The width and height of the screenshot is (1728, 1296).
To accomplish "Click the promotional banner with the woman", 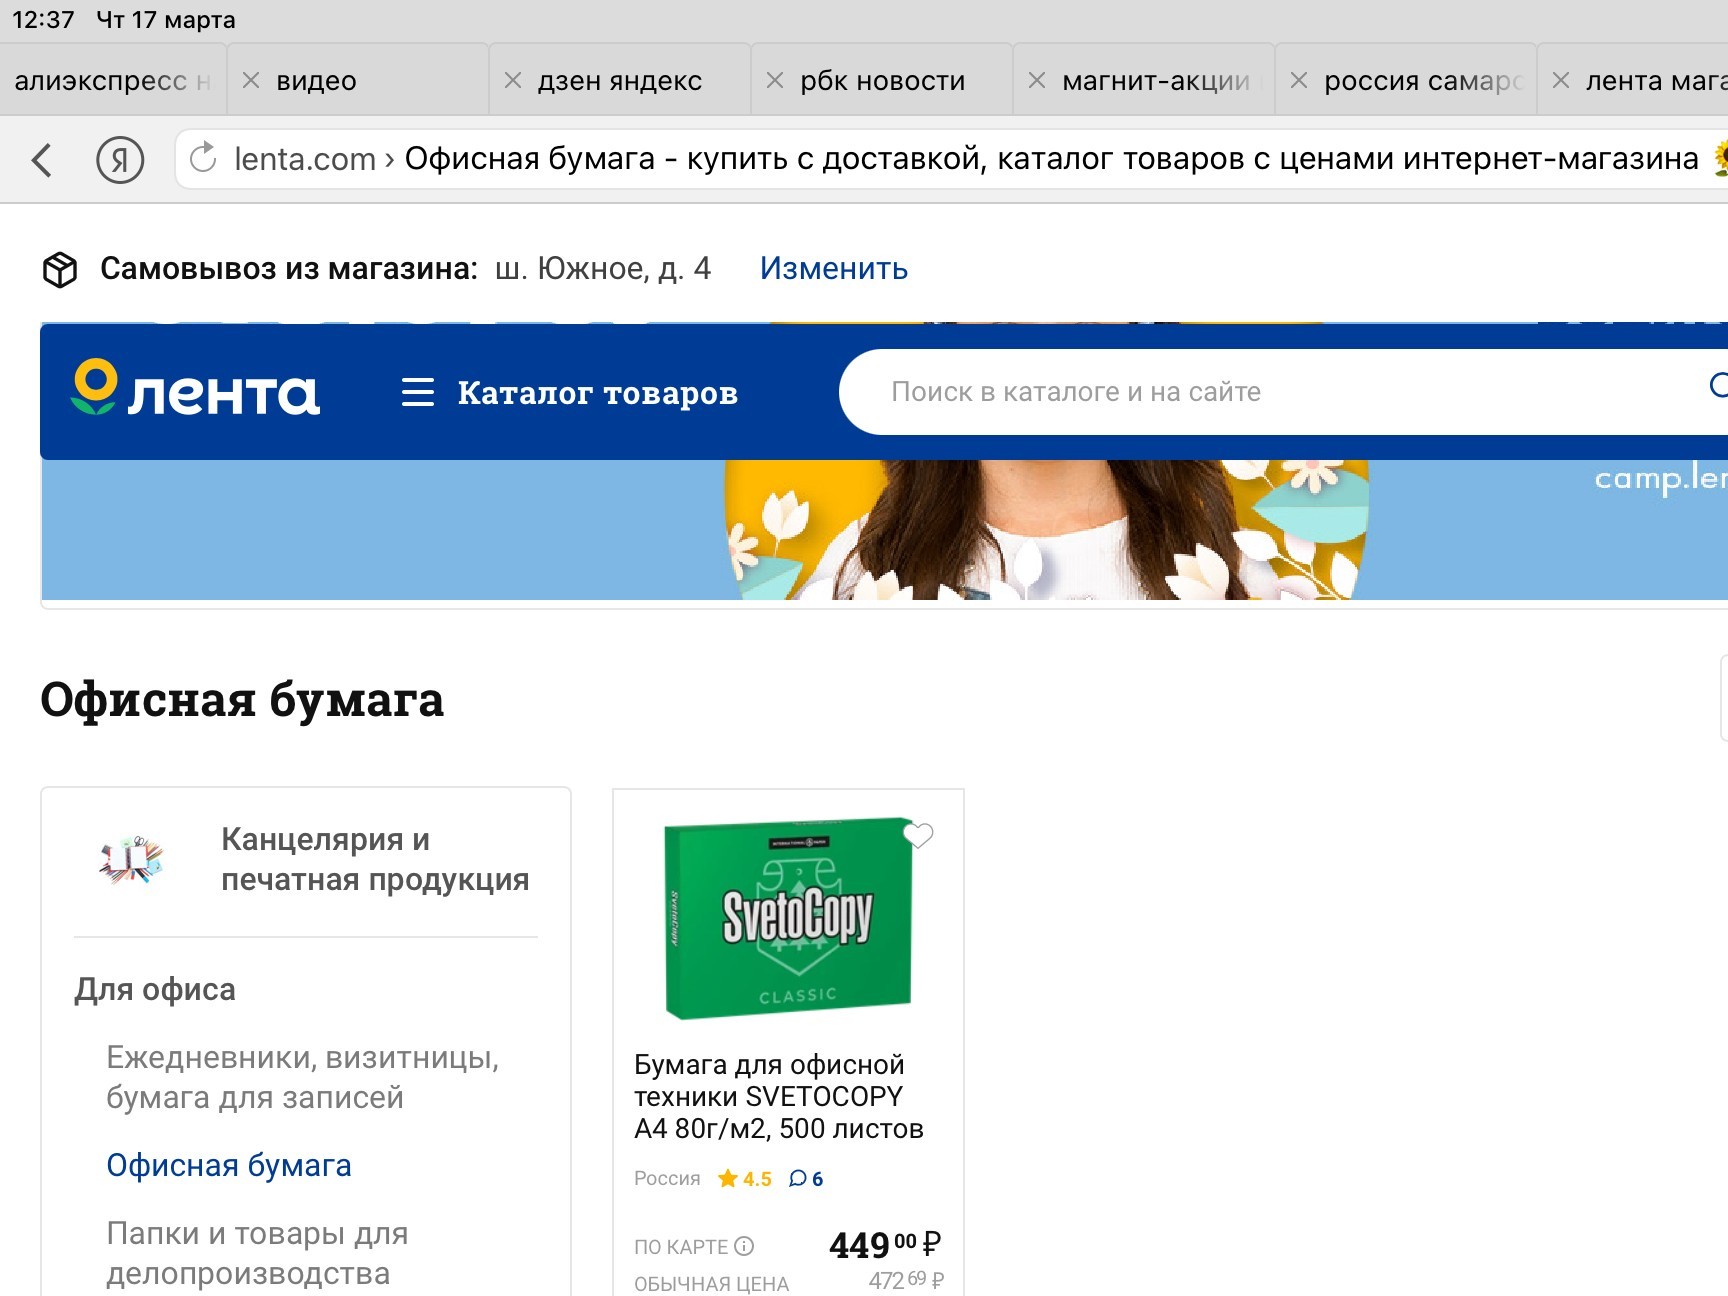I will [884, 530].
